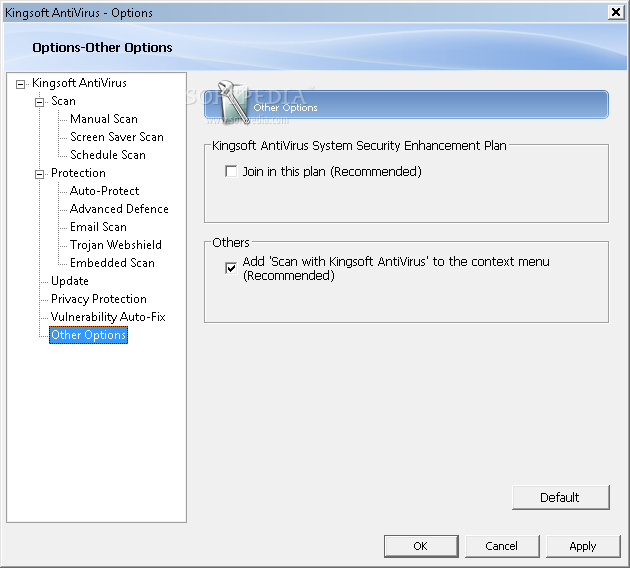This screenshot has width=630, height=568.
Task: Open Auto-Protect settings
Action: (104, 191)
